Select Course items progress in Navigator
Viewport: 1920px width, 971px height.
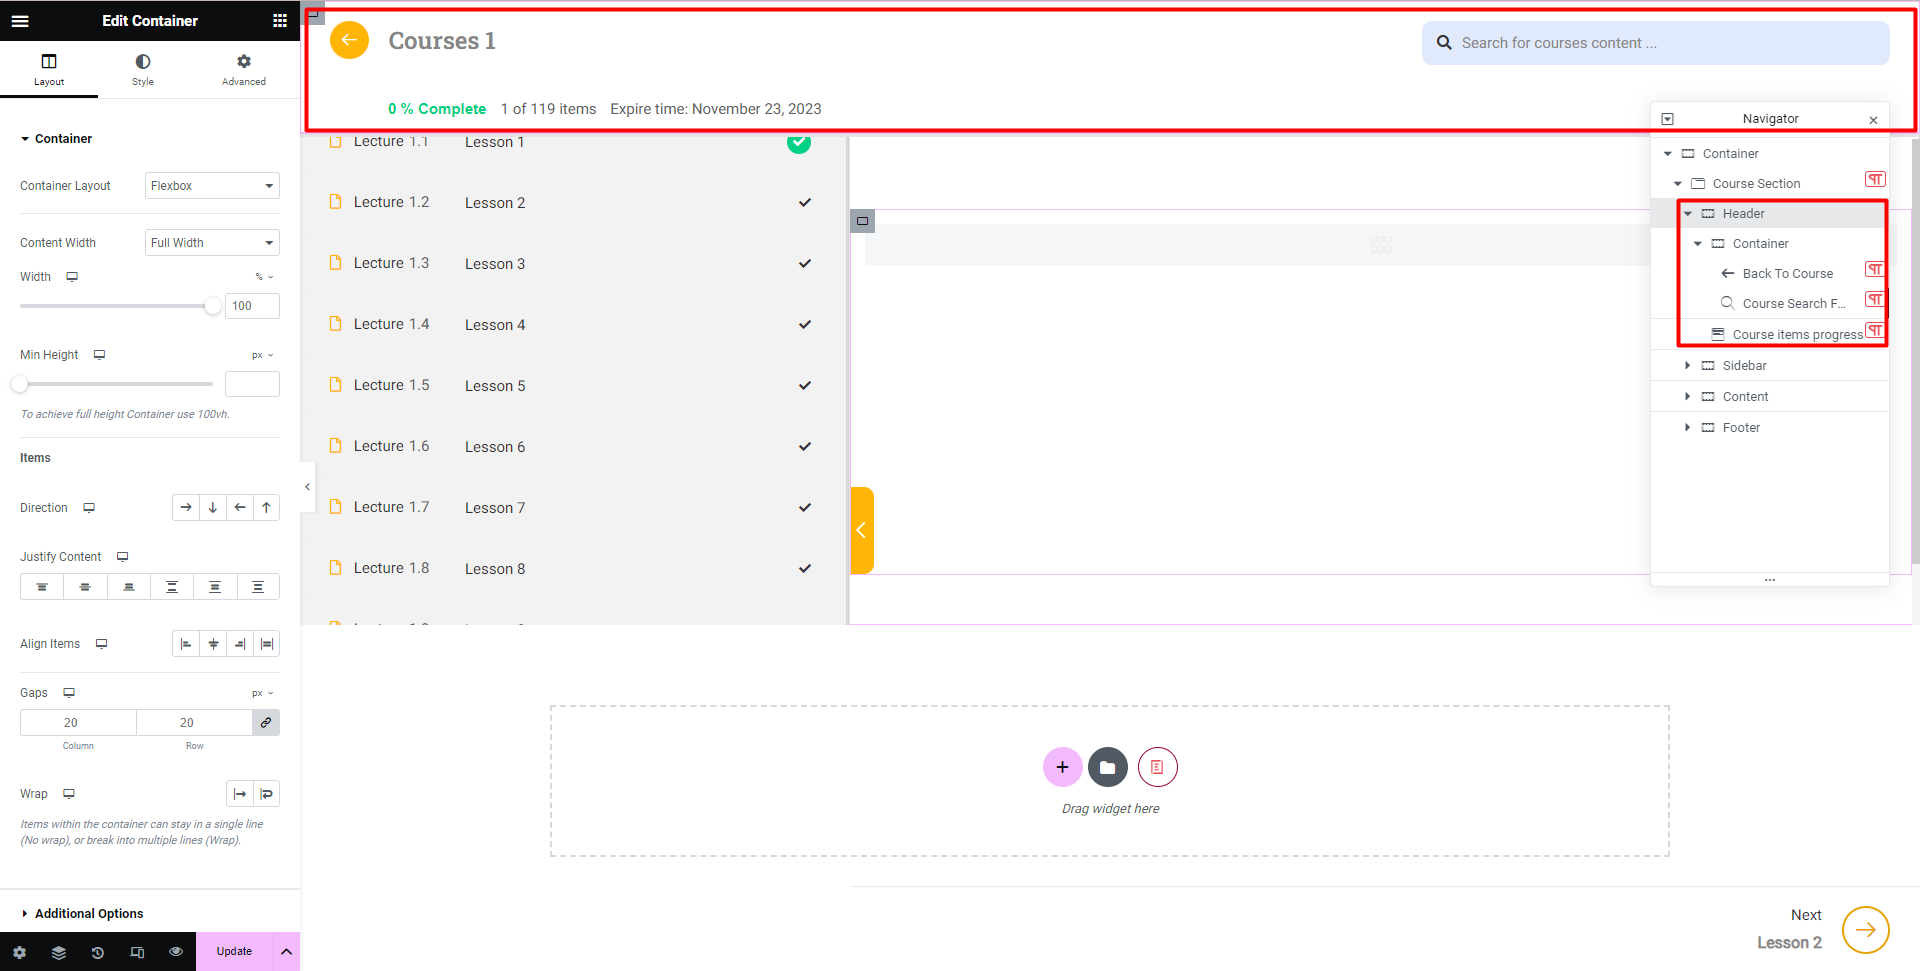click(1797, 335)
